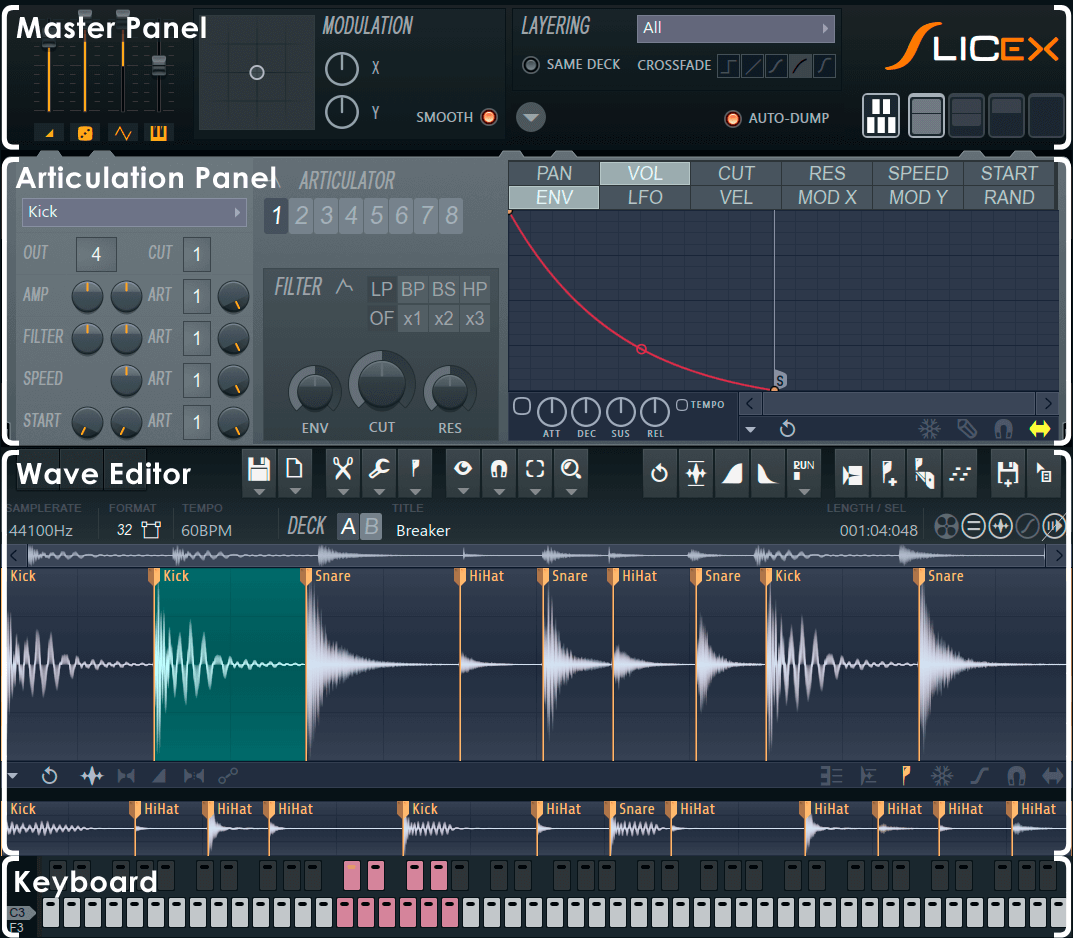
Task: Click the film reel icon beside length display
Action: pos(946,527)
